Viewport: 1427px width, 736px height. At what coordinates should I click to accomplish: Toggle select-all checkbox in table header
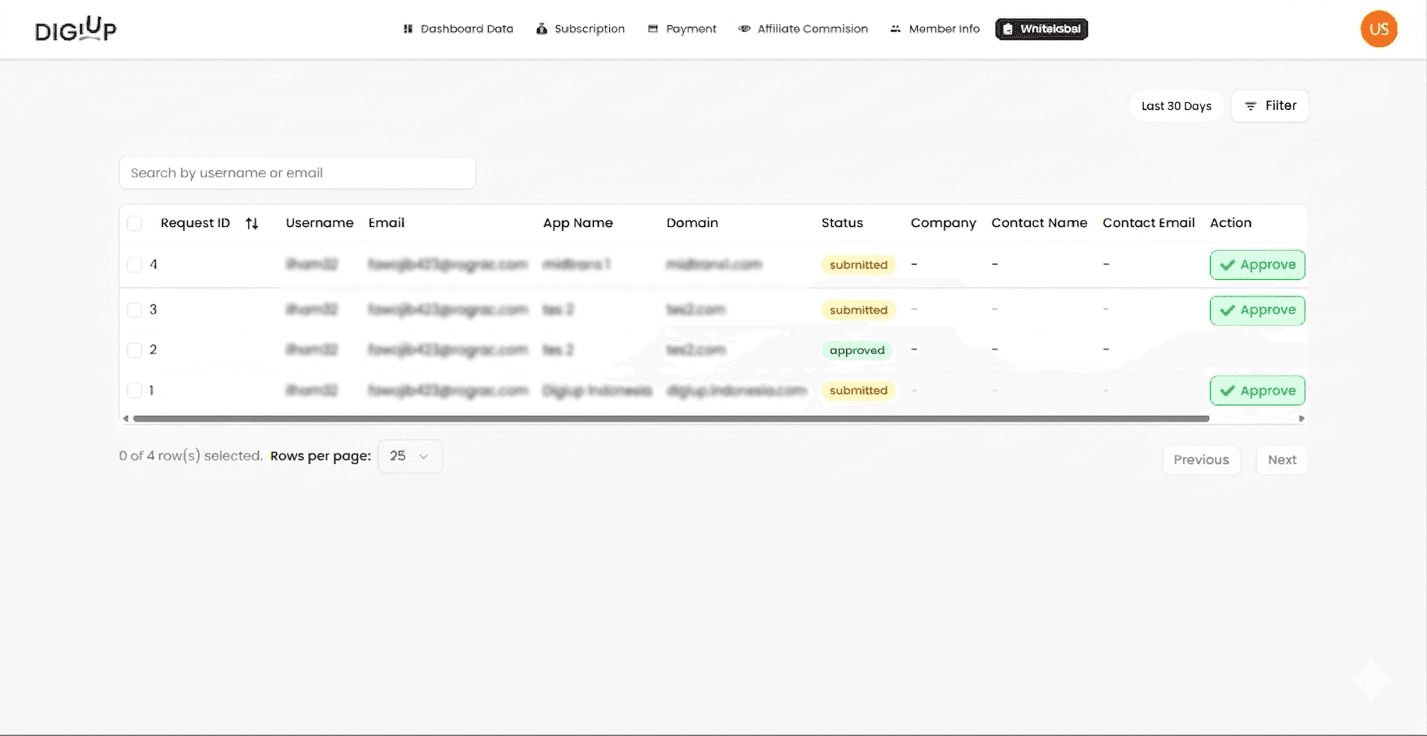pos(134,223)
